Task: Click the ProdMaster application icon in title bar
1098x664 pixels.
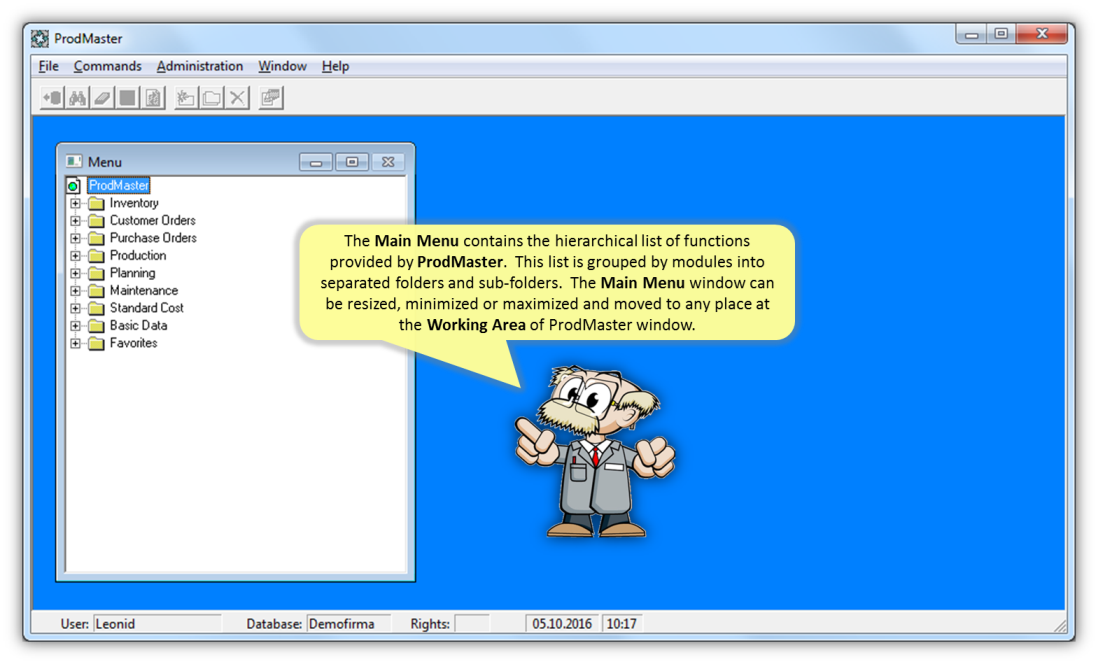Action: click(x=40, y=39)
